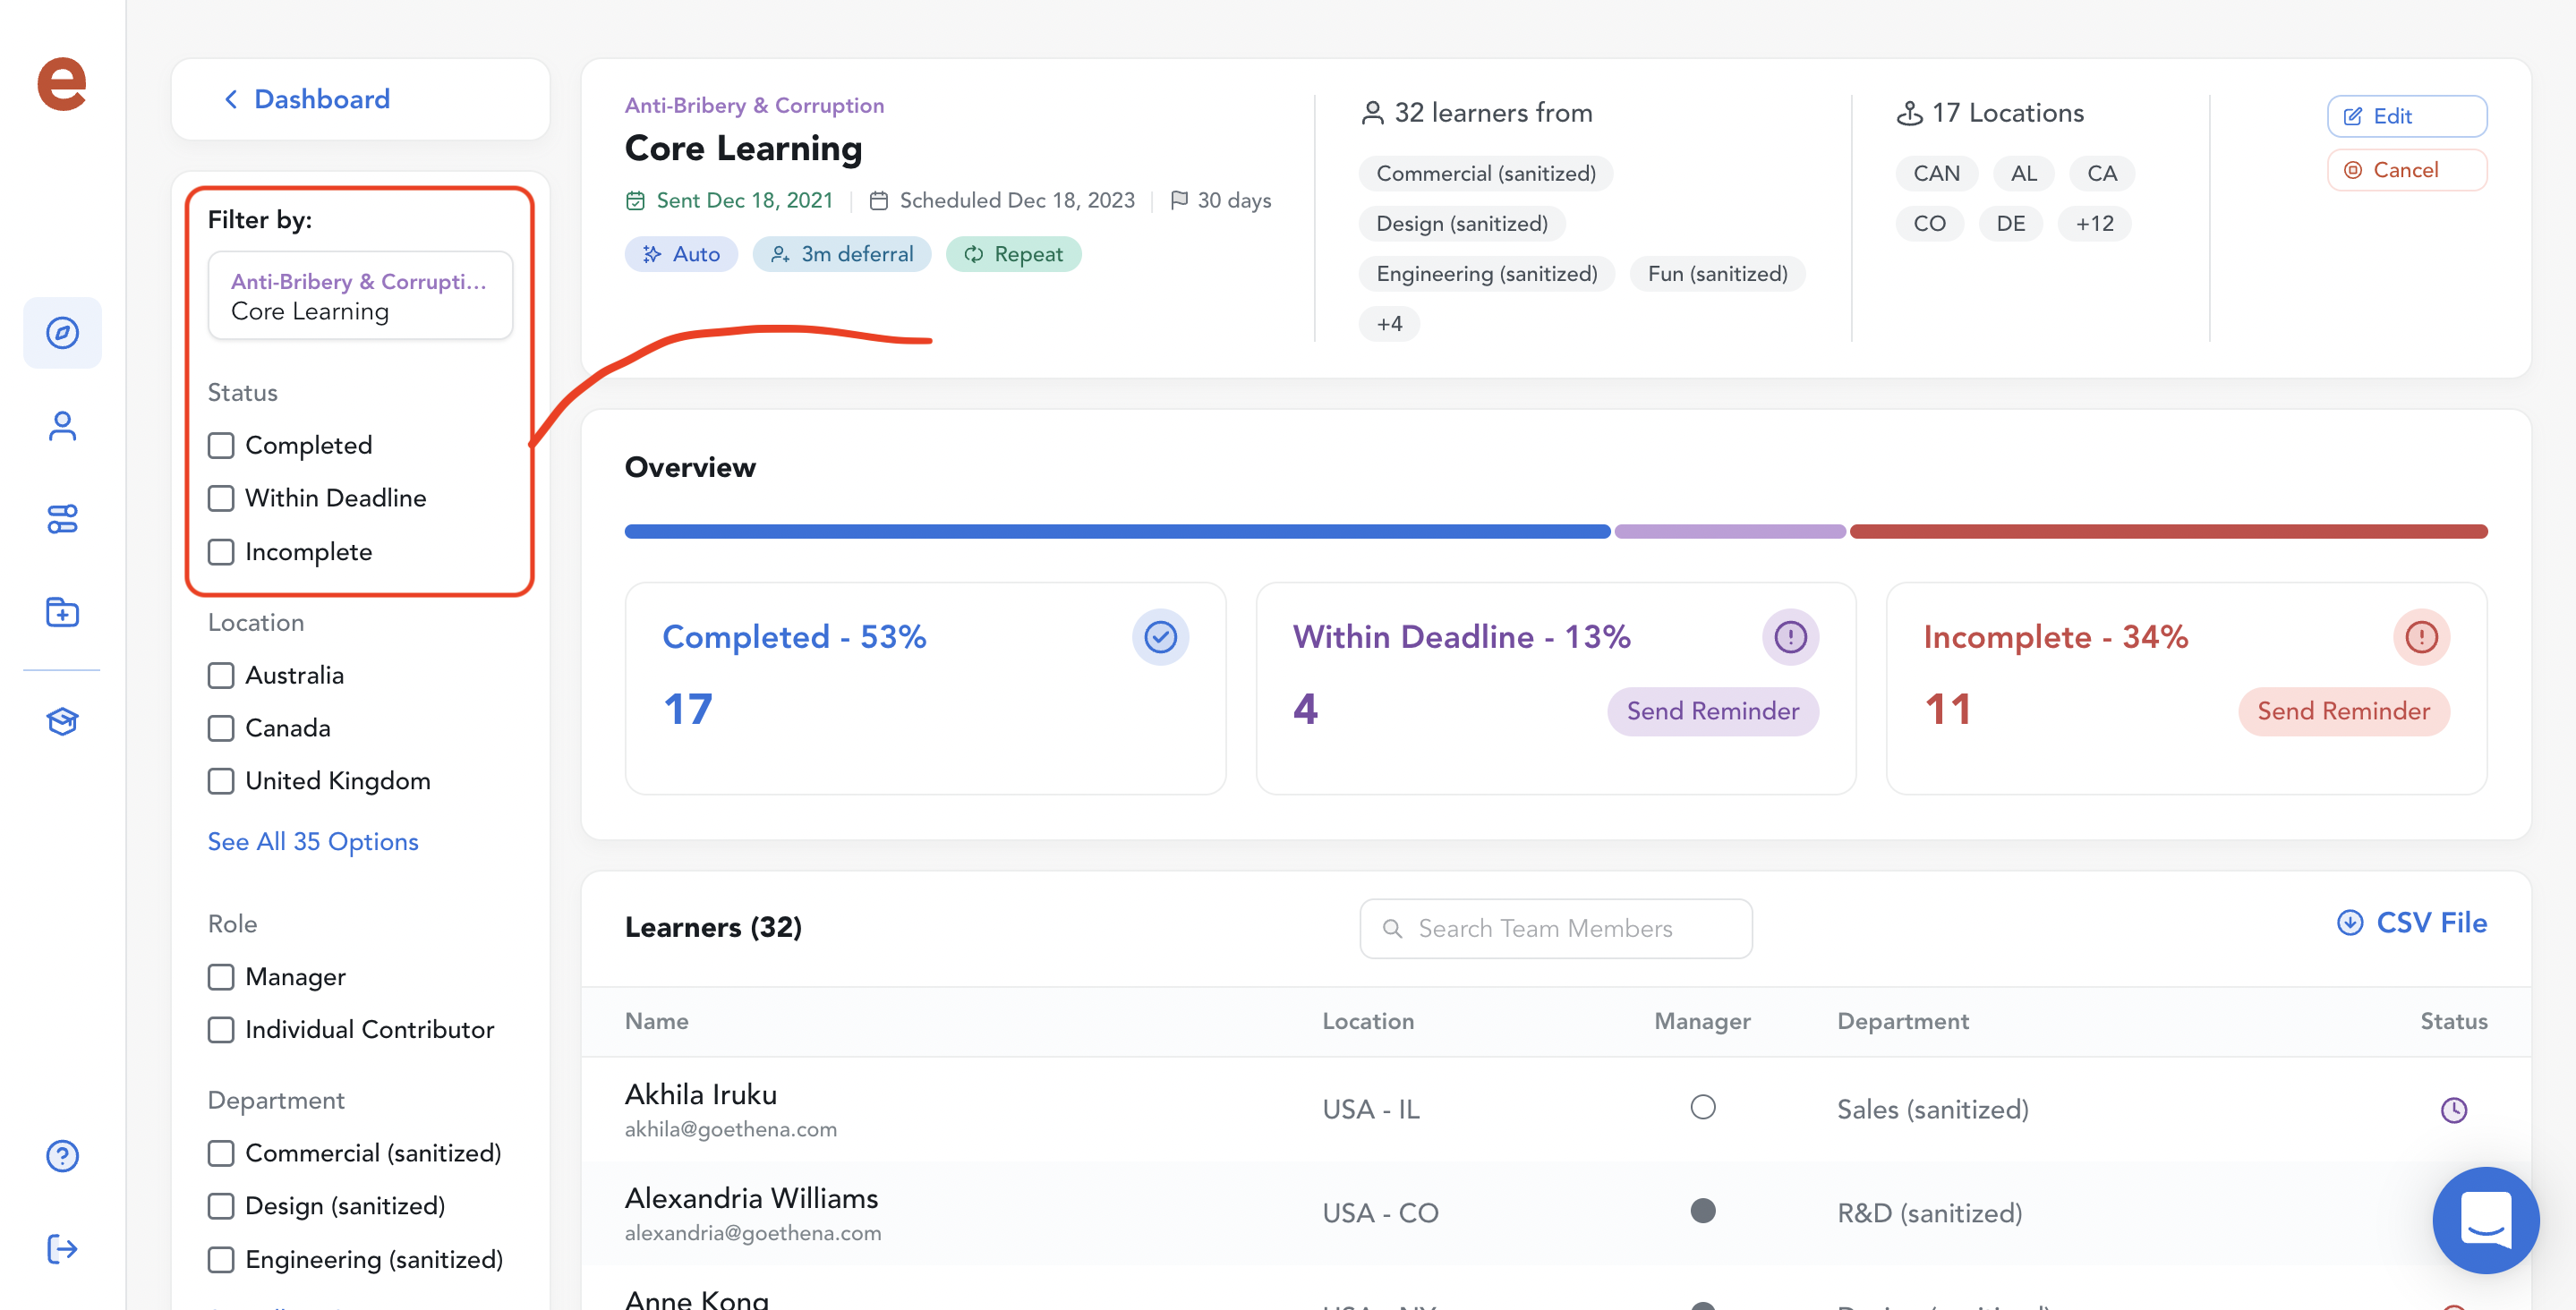2576x1310 pixels.
Task: Click See All 35 Options
Action: pos(313,842)
